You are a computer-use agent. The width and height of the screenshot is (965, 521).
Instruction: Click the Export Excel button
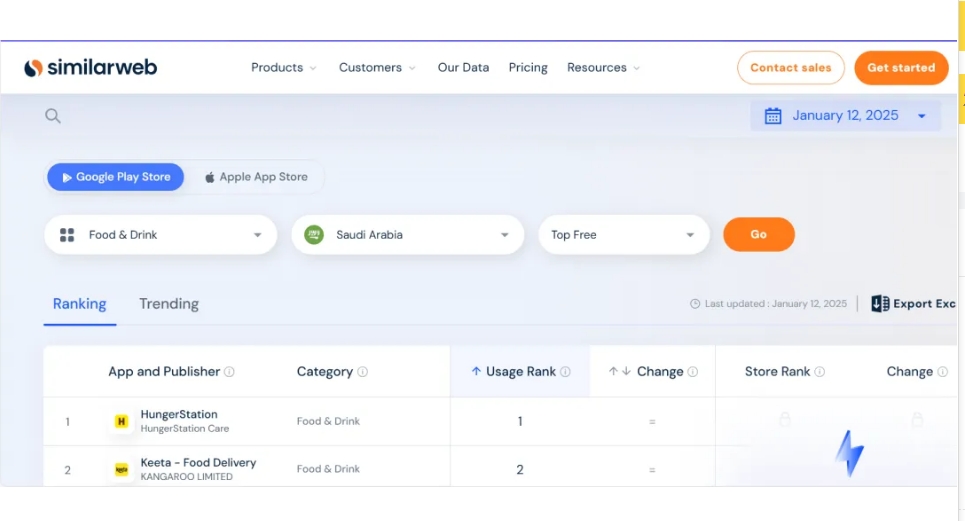tap(914, 303)
